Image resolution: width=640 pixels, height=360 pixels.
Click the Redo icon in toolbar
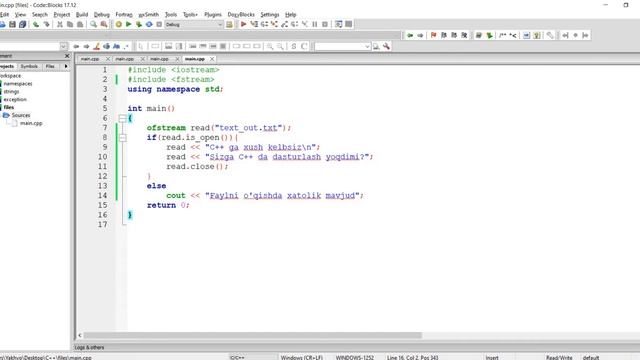47,24
